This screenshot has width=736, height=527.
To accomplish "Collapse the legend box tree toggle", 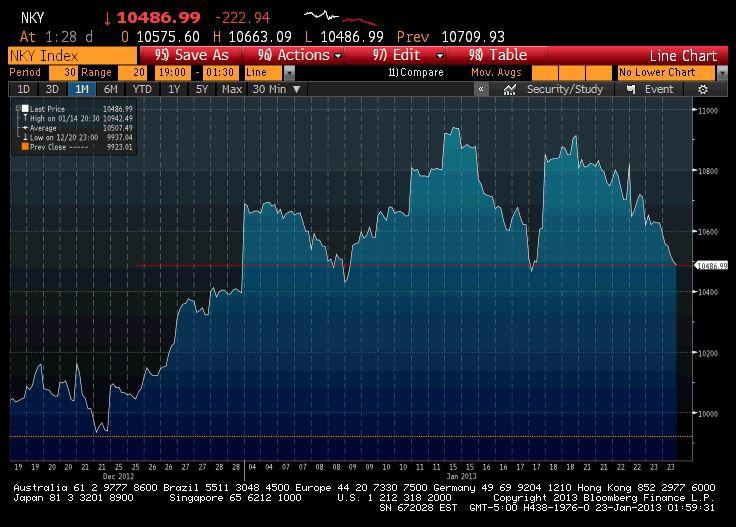I will (x=18, y=108).
